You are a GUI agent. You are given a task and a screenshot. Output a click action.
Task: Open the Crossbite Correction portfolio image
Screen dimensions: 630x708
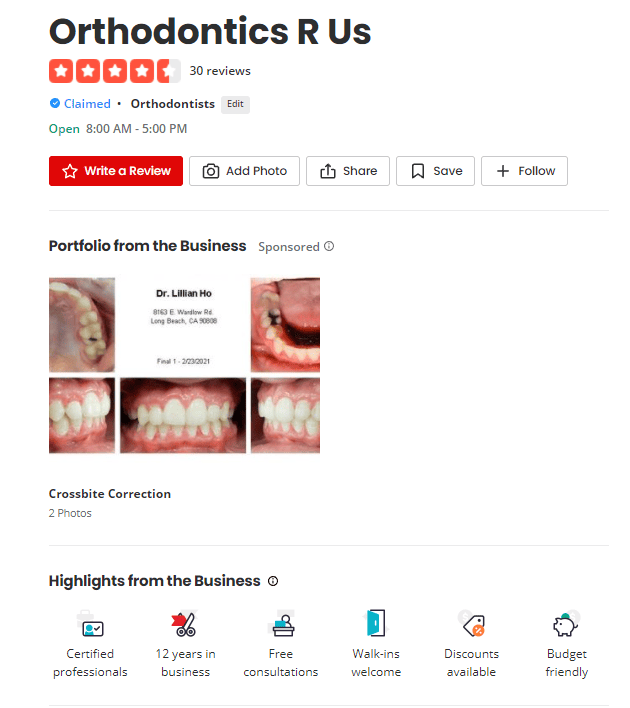[x=184, y=365]
